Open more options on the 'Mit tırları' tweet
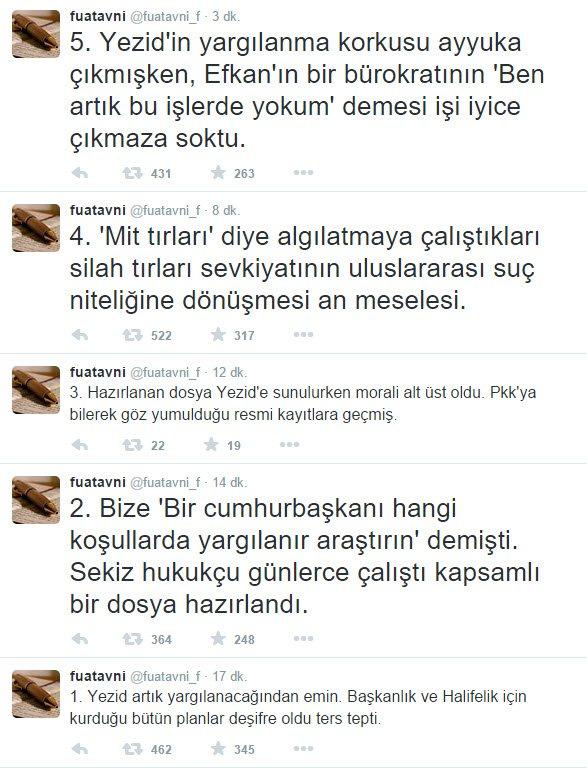 [303, 335]
